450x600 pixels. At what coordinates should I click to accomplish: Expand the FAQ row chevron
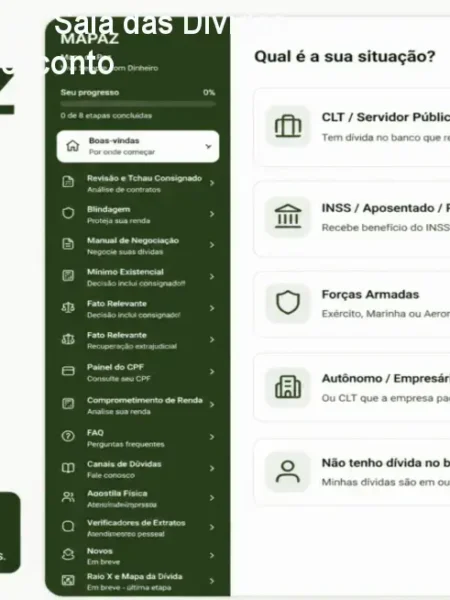(212, 437)
